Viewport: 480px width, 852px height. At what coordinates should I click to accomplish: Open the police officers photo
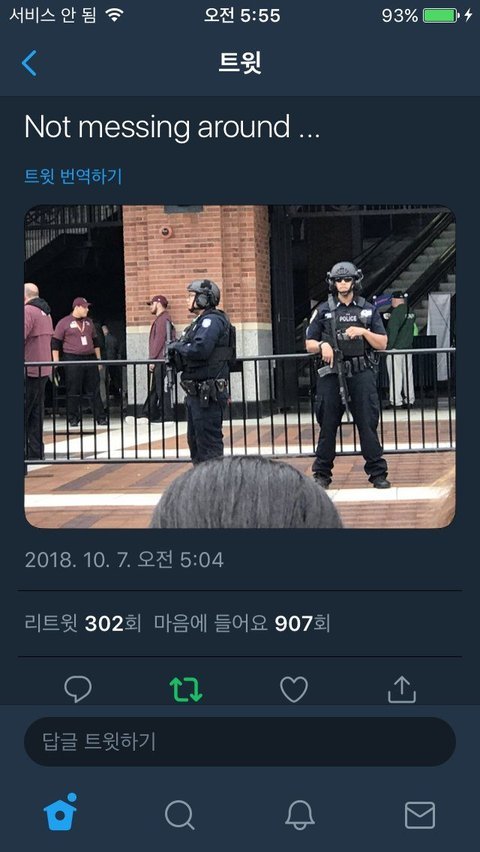pyautogui.click(x=240, y=366)
